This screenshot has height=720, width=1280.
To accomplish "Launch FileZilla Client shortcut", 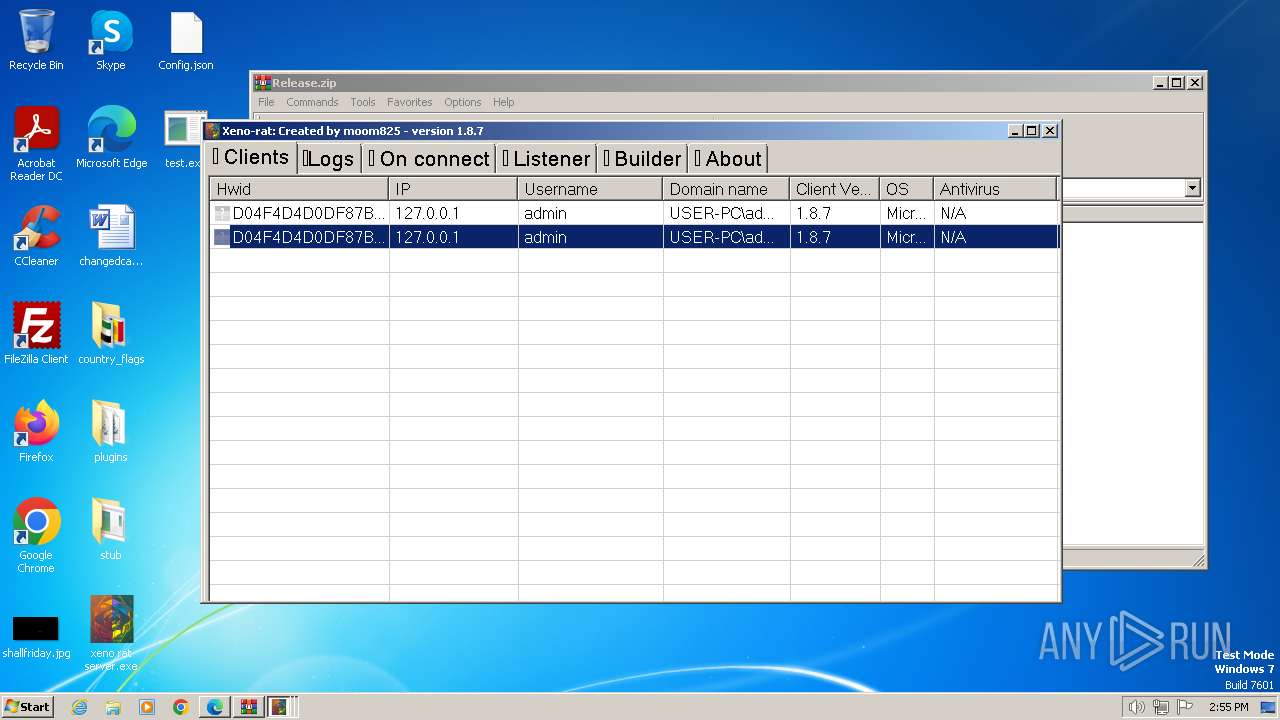I will coord(36,334).
